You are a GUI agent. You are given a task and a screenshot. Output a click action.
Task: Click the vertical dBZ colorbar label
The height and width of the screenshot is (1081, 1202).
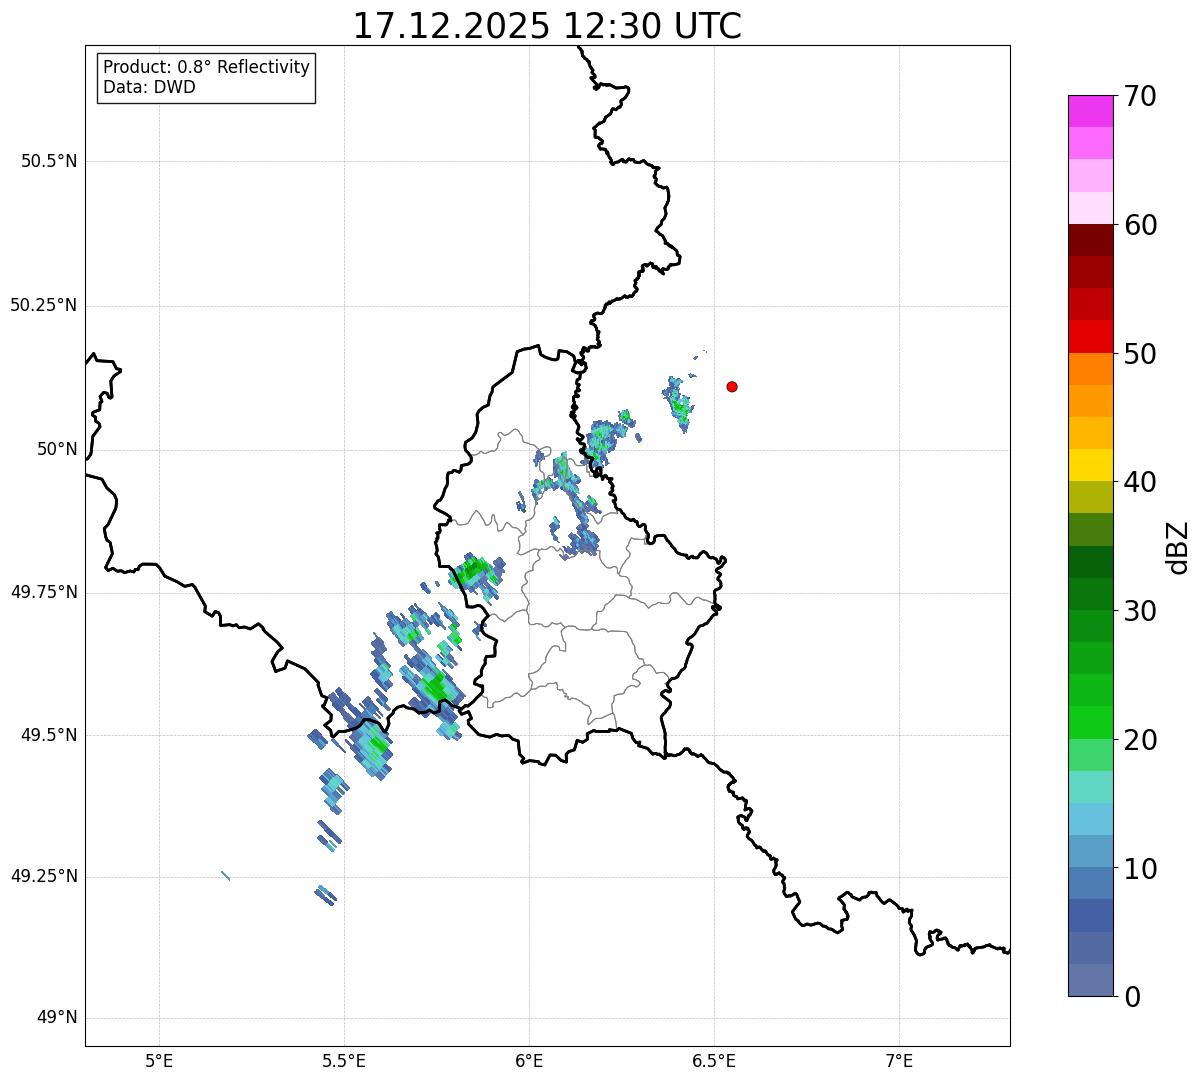pos(1178,547)
